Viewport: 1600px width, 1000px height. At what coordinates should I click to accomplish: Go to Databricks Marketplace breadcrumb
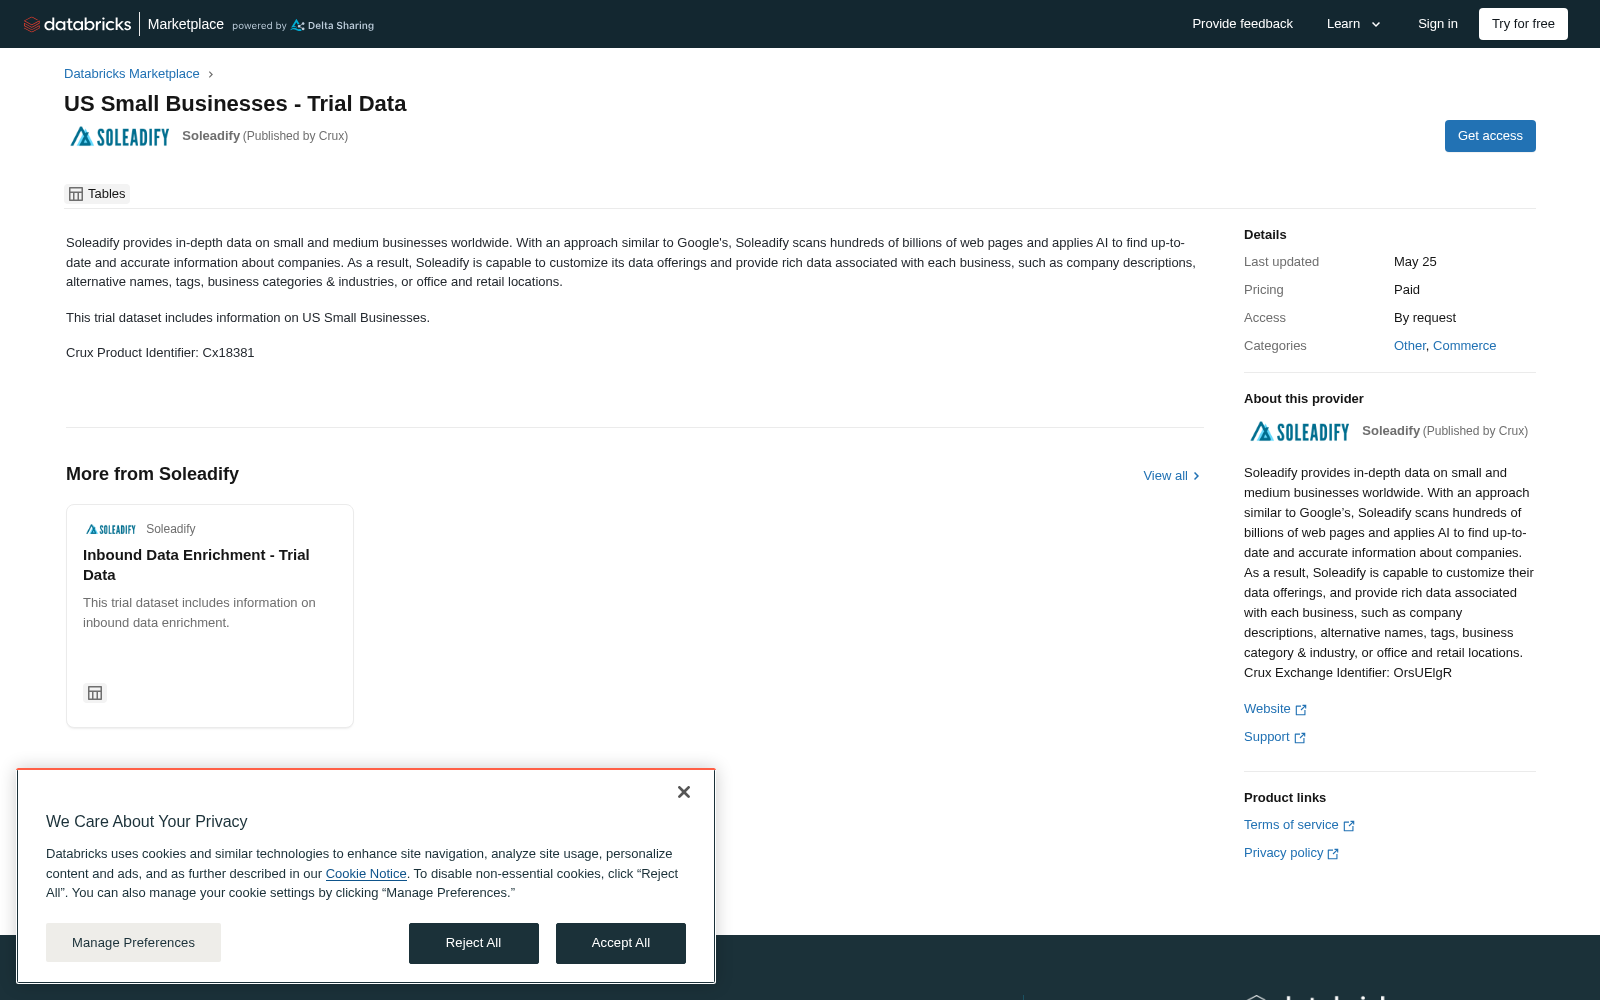(x=132, y=74)
